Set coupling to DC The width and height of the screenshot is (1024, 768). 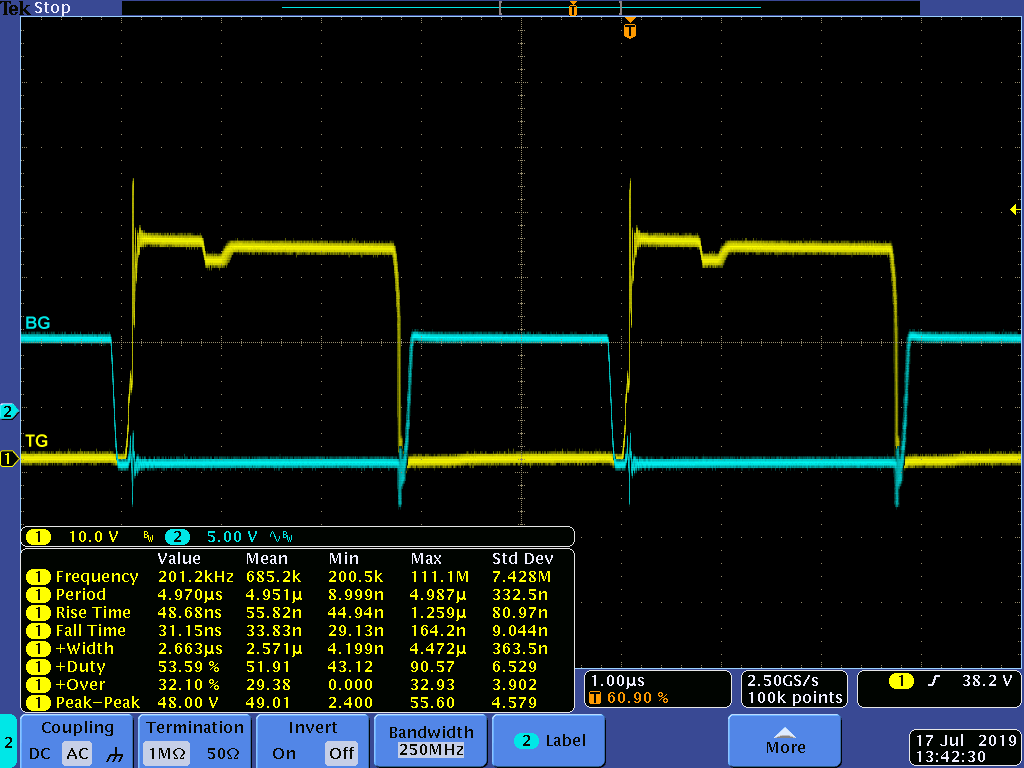click(40, 754)
